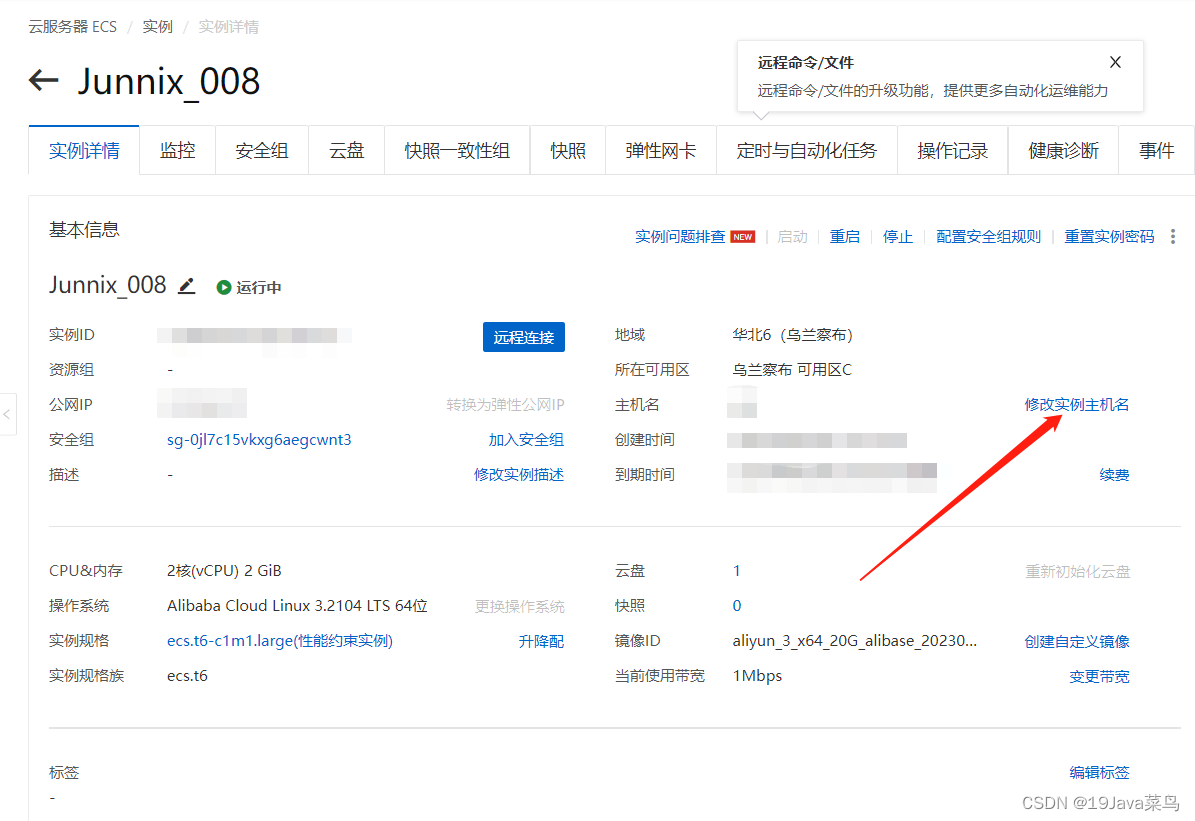Click the ecs.t6-c1m1.large instance type link
The width and height of the screenshot is (1195, 821).
(x=280, y=641)
